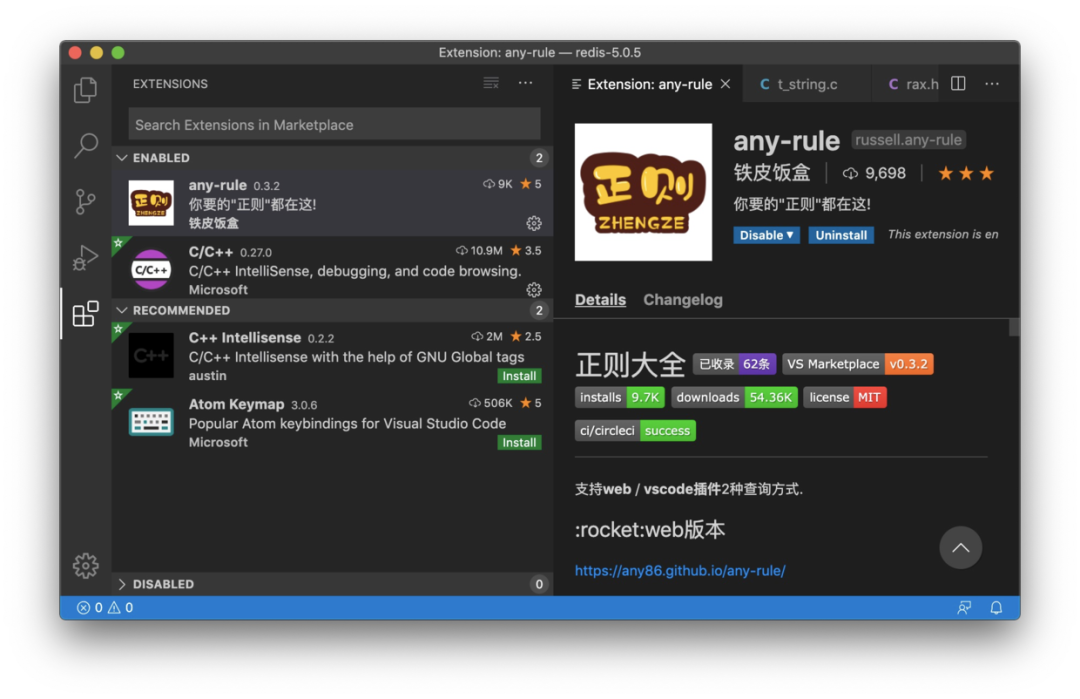Viewport: 1080px width, 699px height.
Task: Open the Source Control view
Action: click(x=86, y=201)
